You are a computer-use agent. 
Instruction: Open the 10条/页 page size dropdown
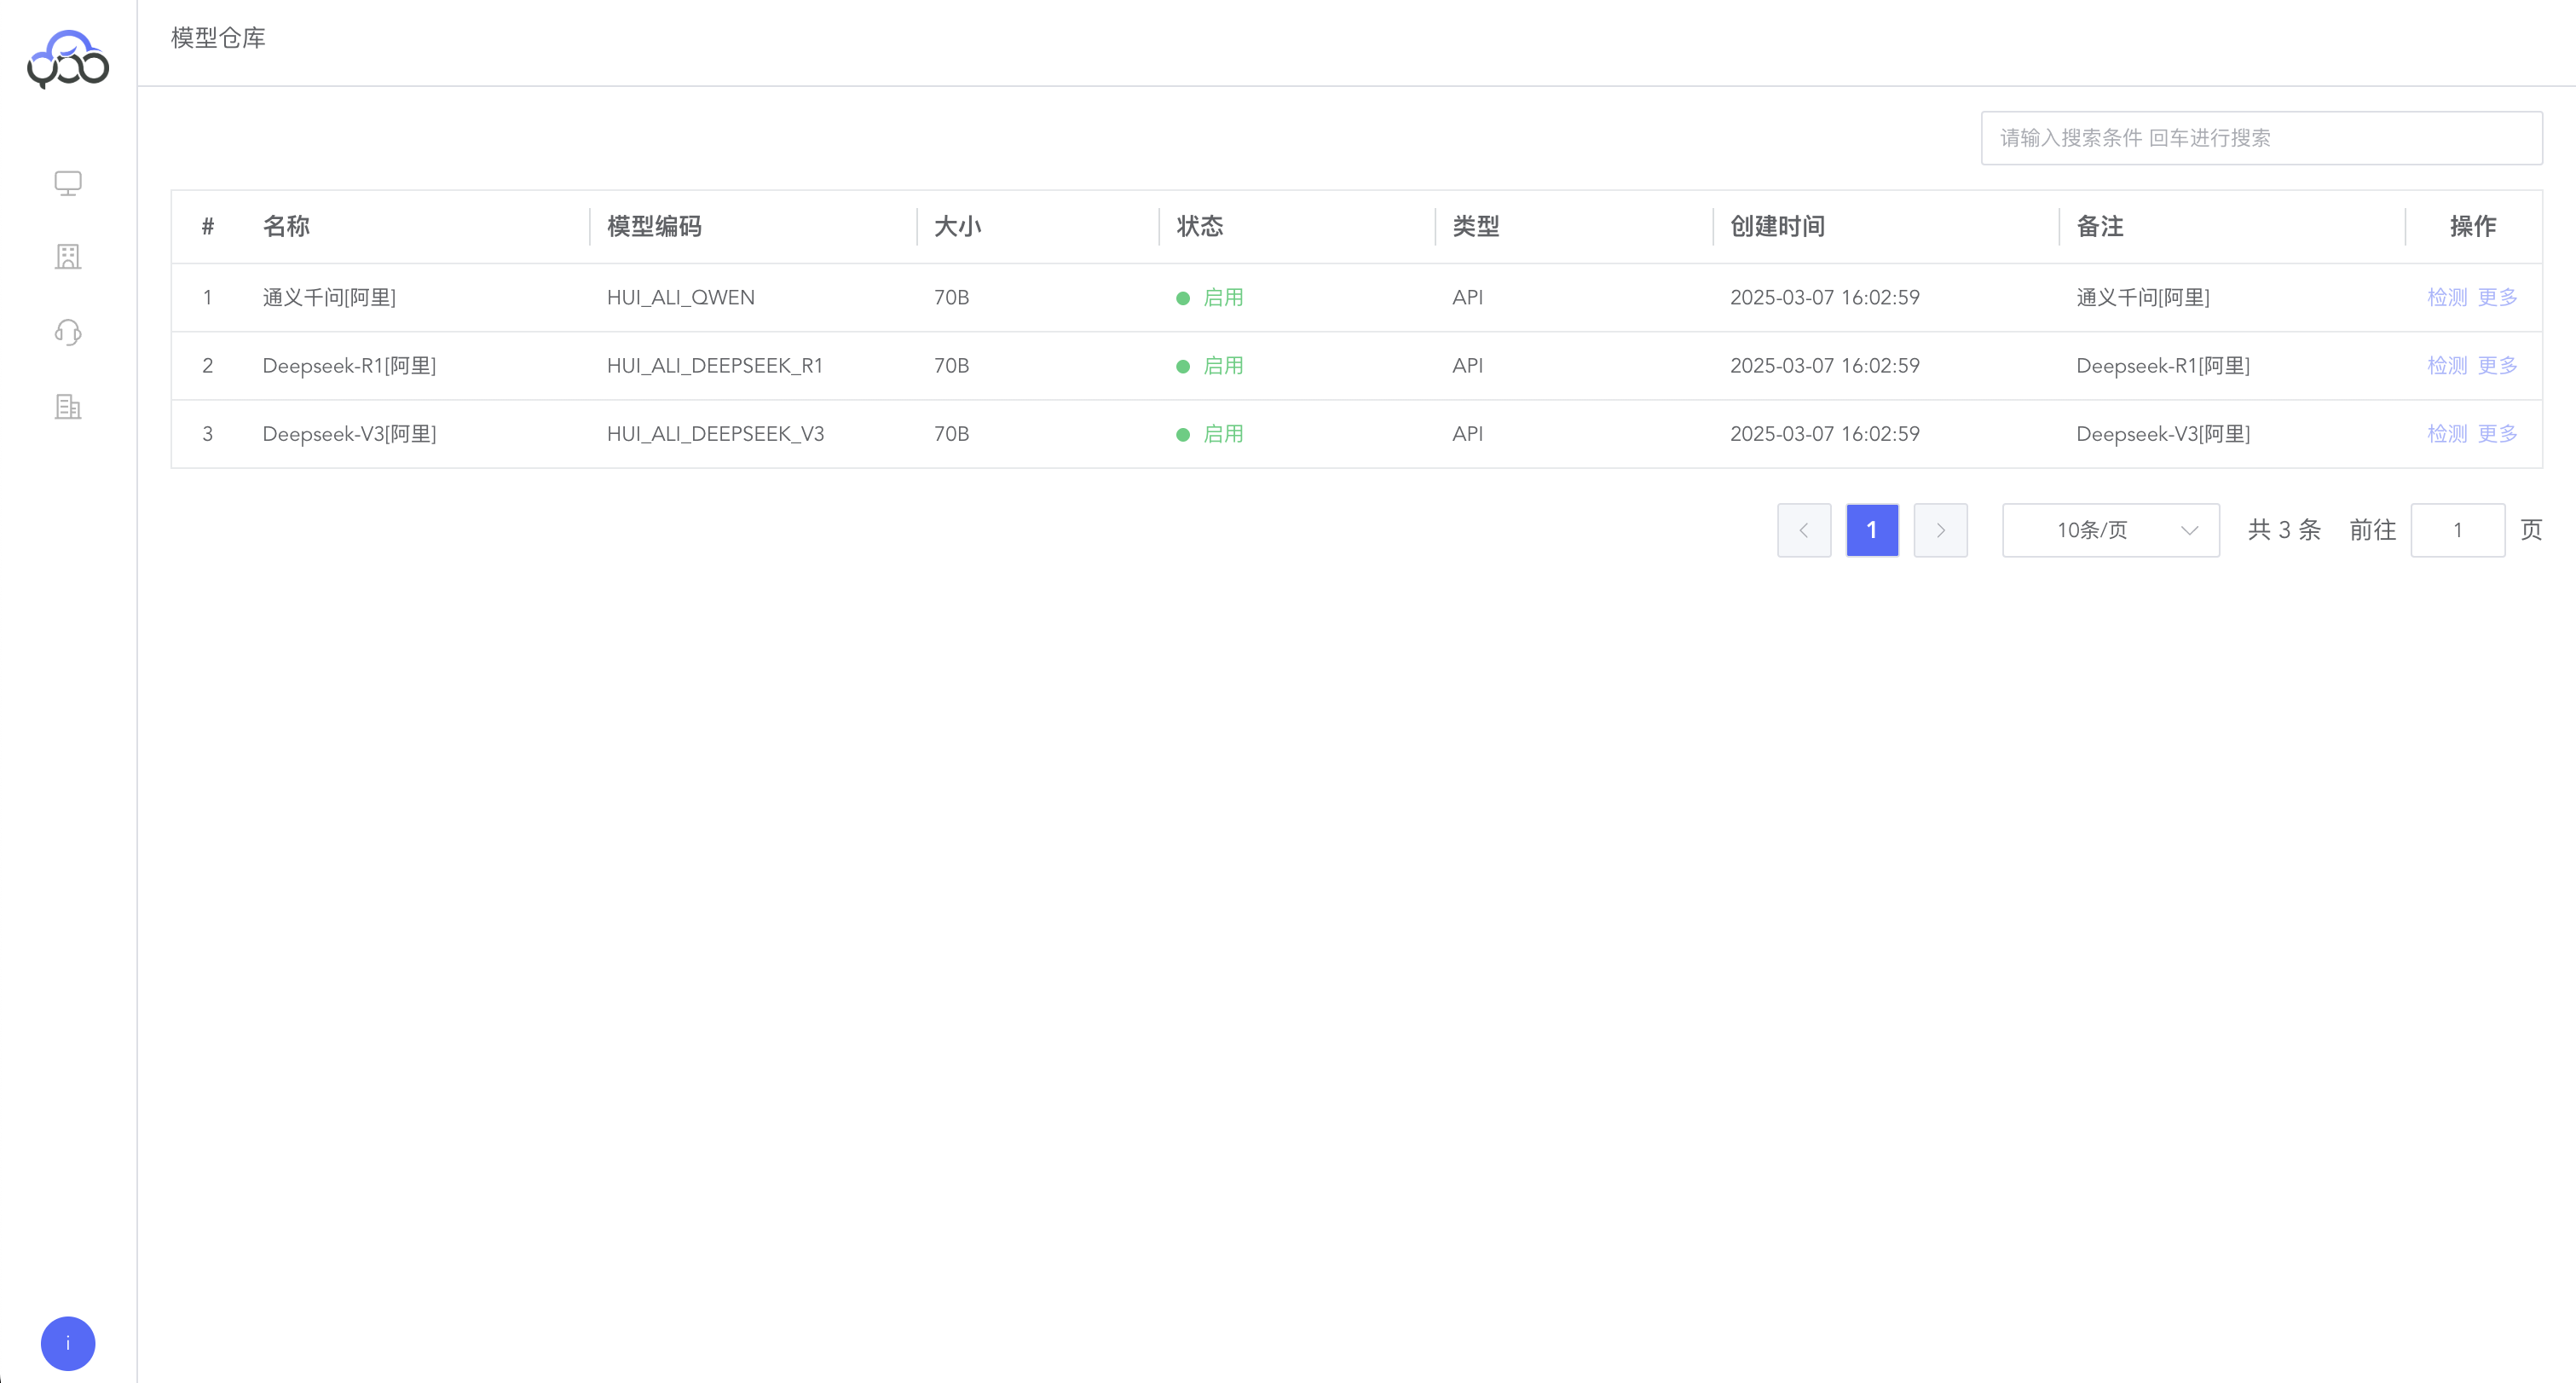[x=2110, y=530]
